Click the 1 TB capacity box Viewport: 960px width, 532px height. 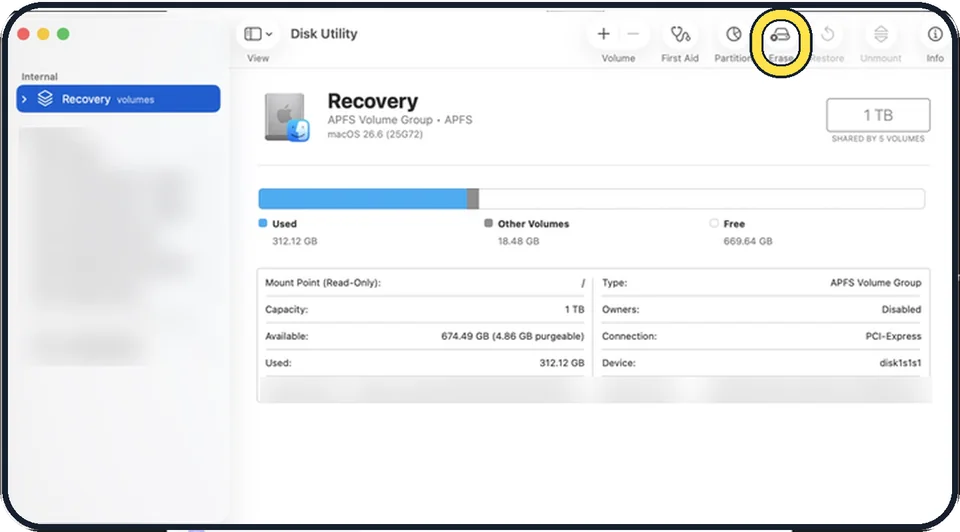tap(878, 115)
